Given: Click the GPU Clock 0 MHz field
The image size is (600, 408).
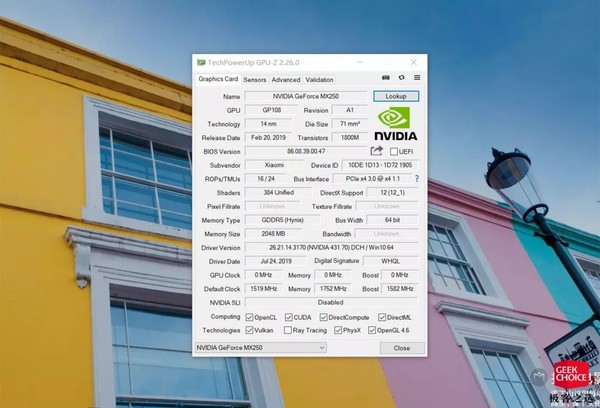Looking at the screenshot, I should click(x=263, y=275).
